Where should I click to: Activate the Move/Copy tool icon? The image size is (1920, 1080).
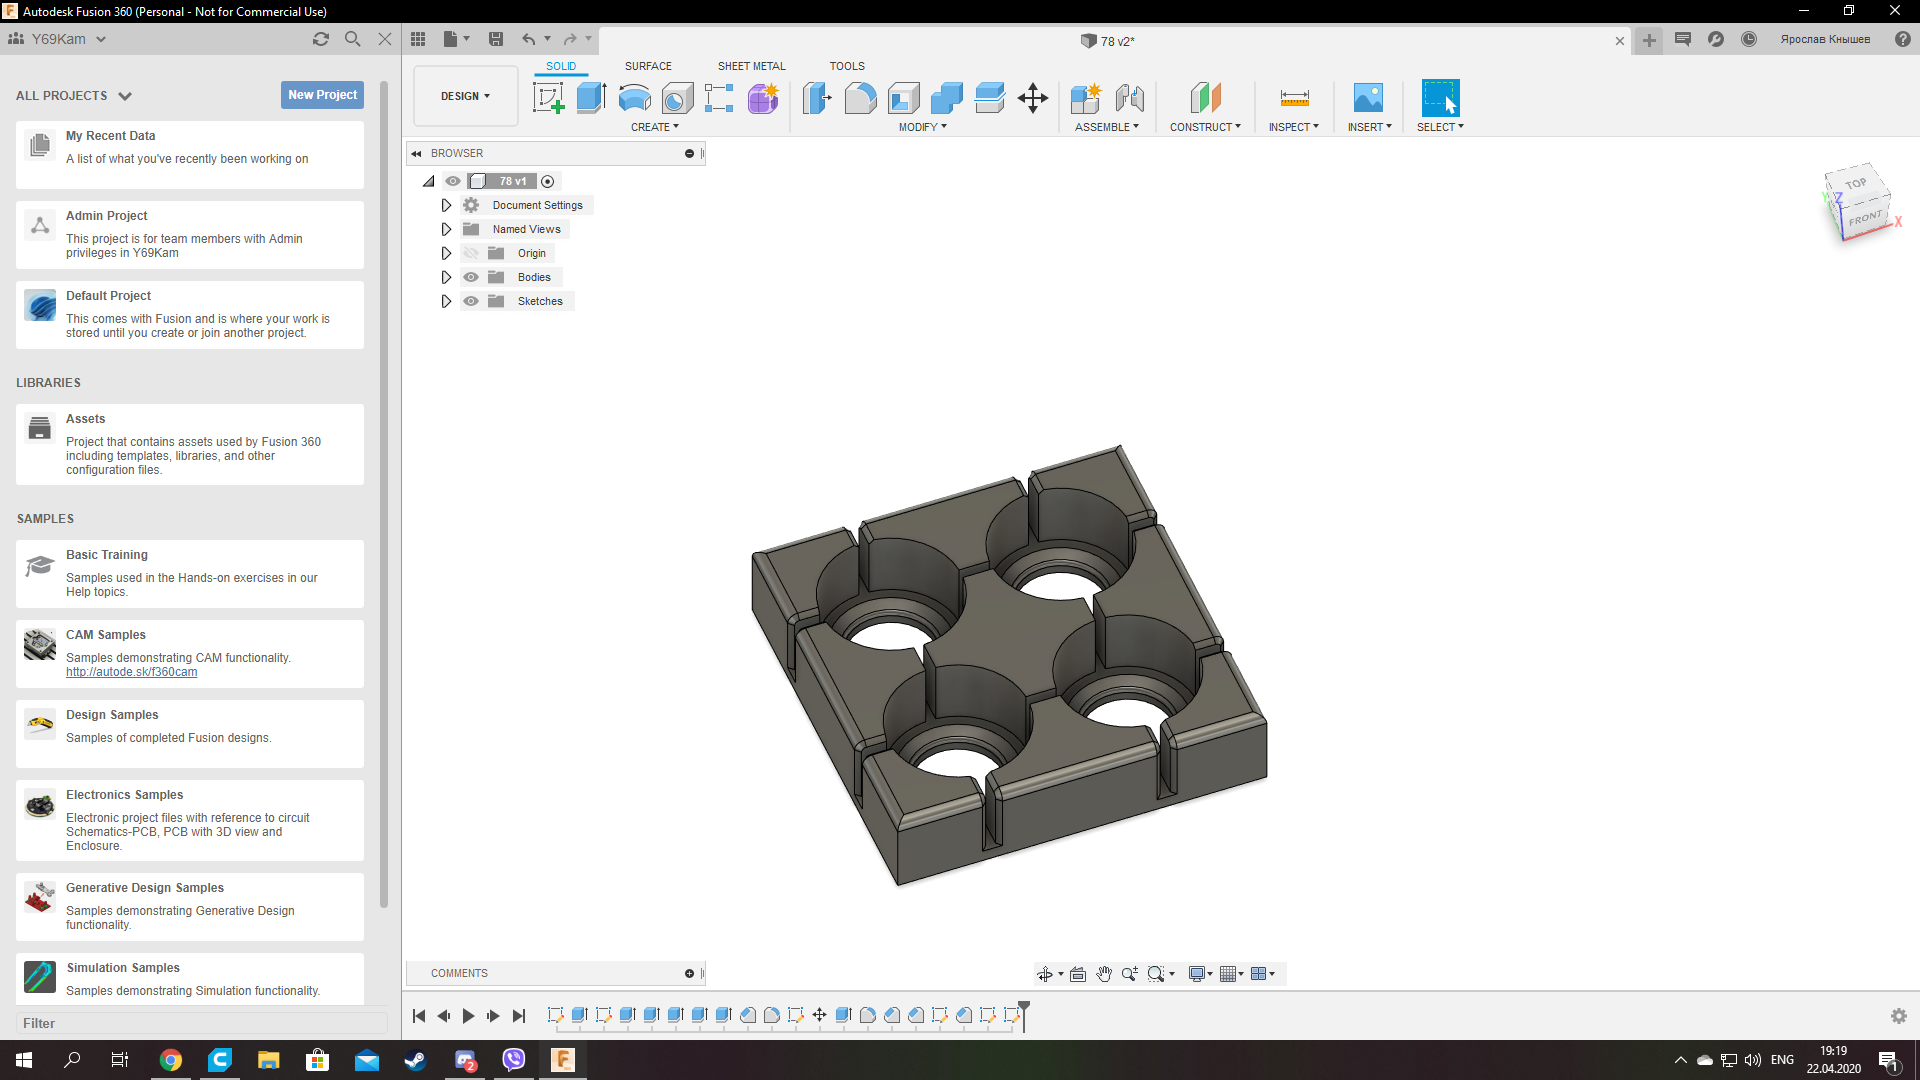pyautogui.click(x=1032, y=98)
